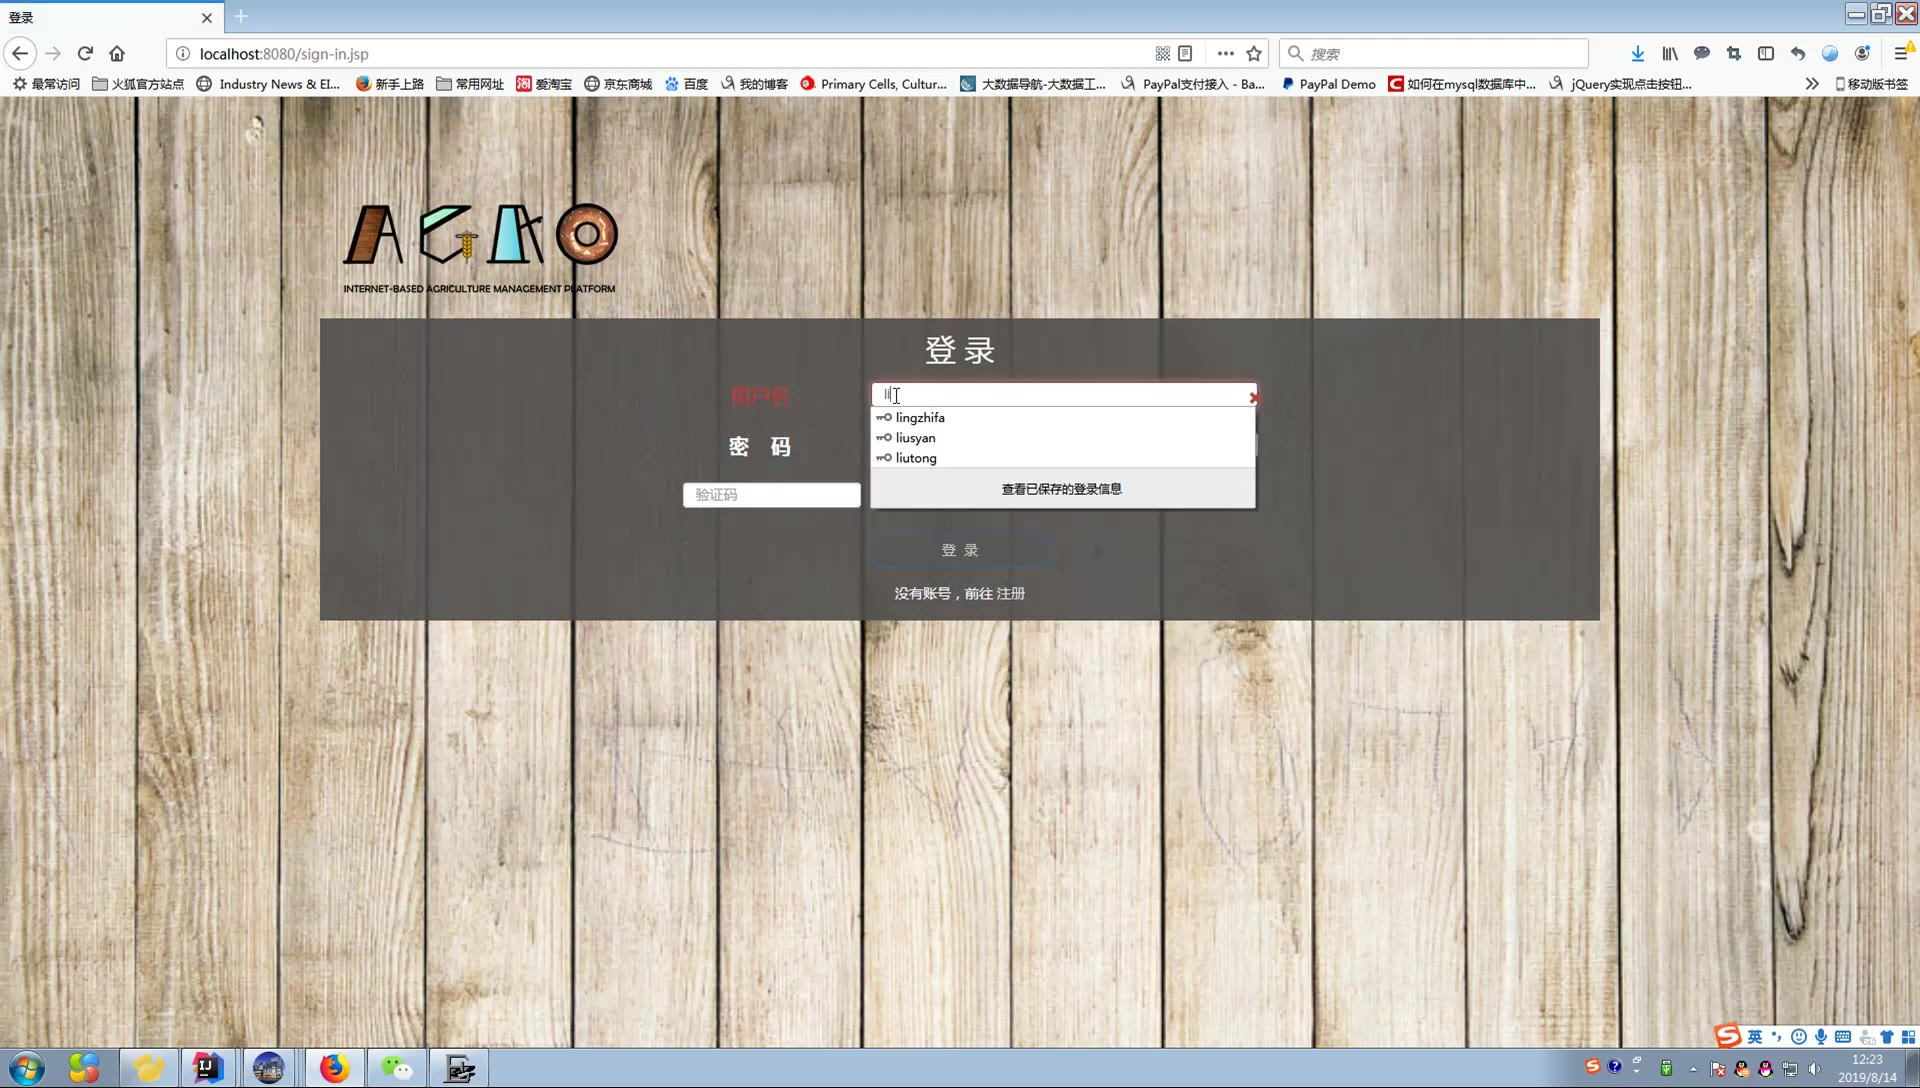This screenshot has height=1088, width=1920.
Task: Bookmark this page with star icon
Action: click(x=1254, y=54)
